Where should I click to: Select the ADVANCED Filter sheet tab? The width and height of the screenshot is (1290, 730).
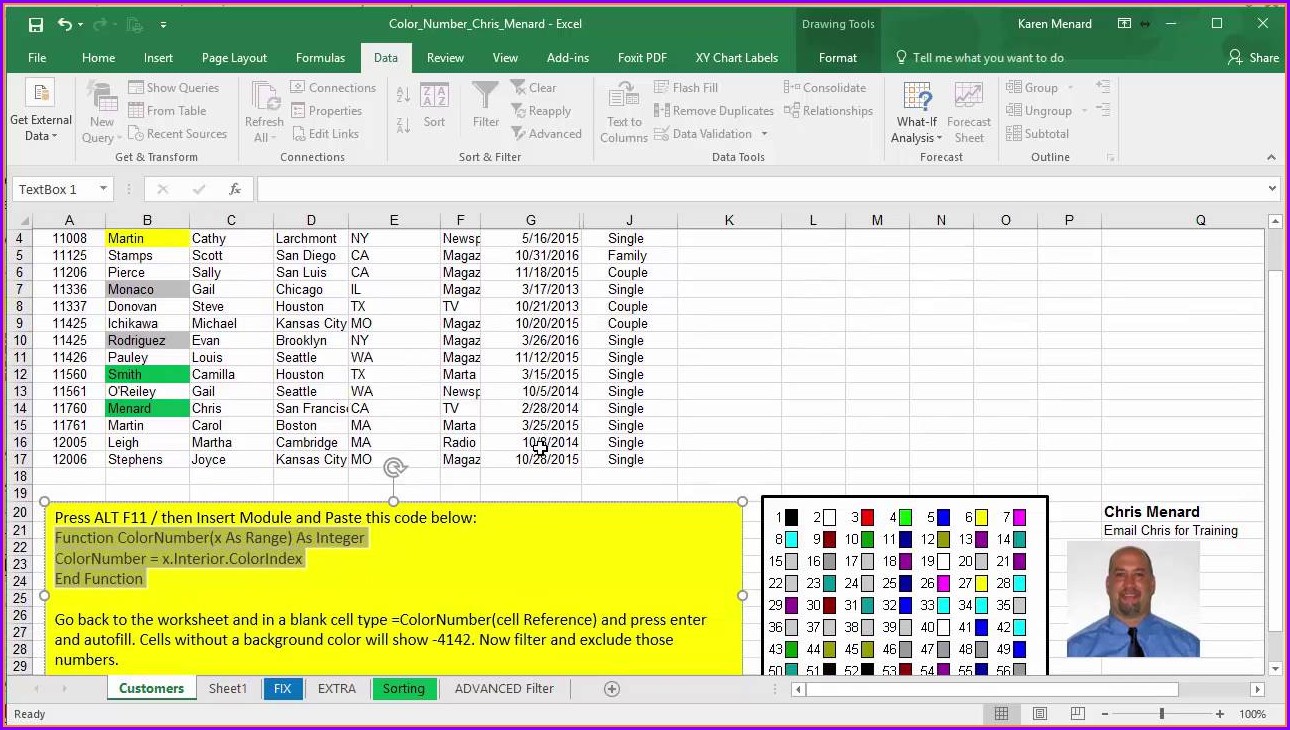504,688
